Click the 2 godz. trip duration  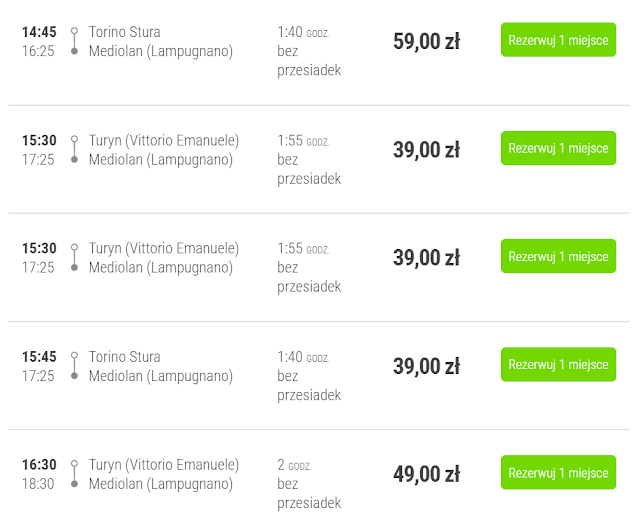pyautogui.click(x=294, y=465)
